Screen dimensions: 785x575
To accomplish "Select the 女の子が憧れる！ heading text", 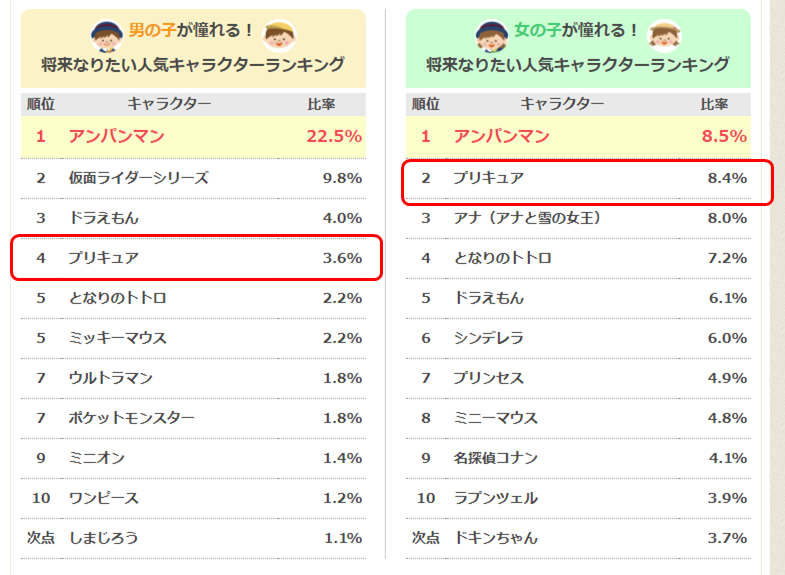I will click(577, 31).
